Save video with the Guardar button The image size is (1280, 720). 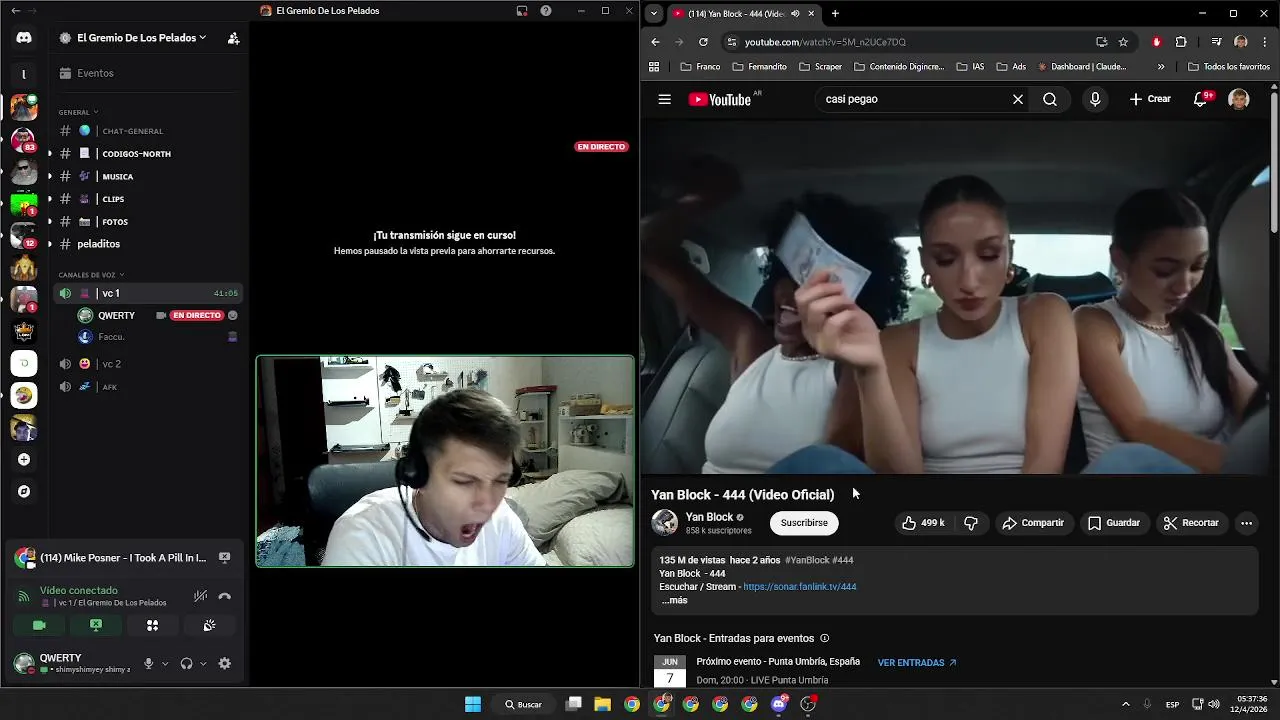[x=1114, y=523]
